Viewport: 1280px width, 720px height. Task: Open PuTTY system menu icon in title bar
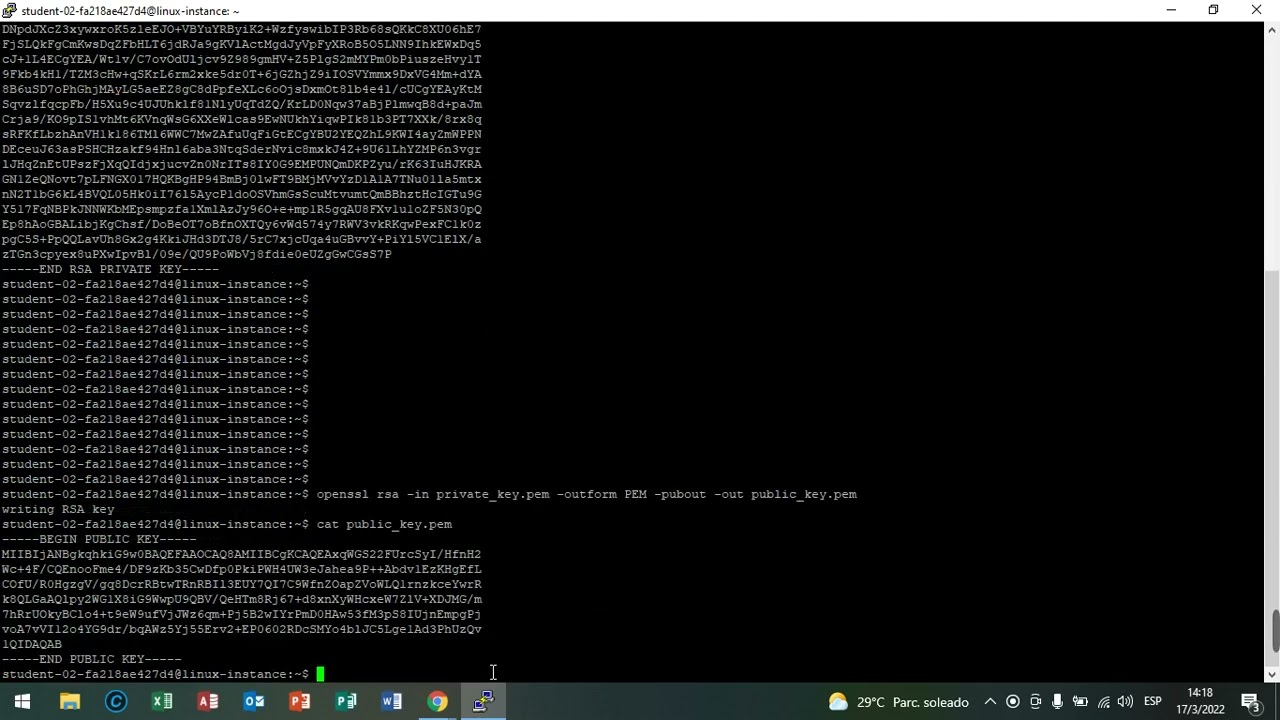9,10
